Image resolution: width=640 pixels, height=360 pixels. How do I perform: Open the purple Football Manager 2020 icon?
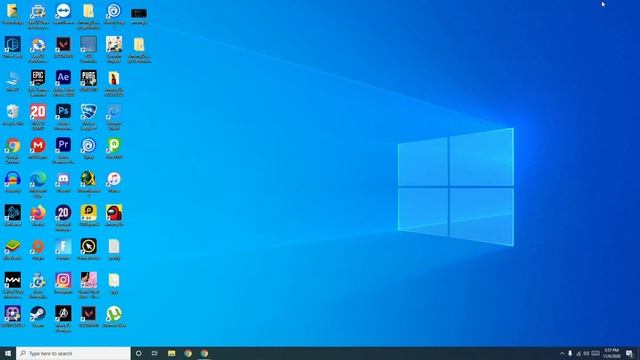click(x=63, y=213)
